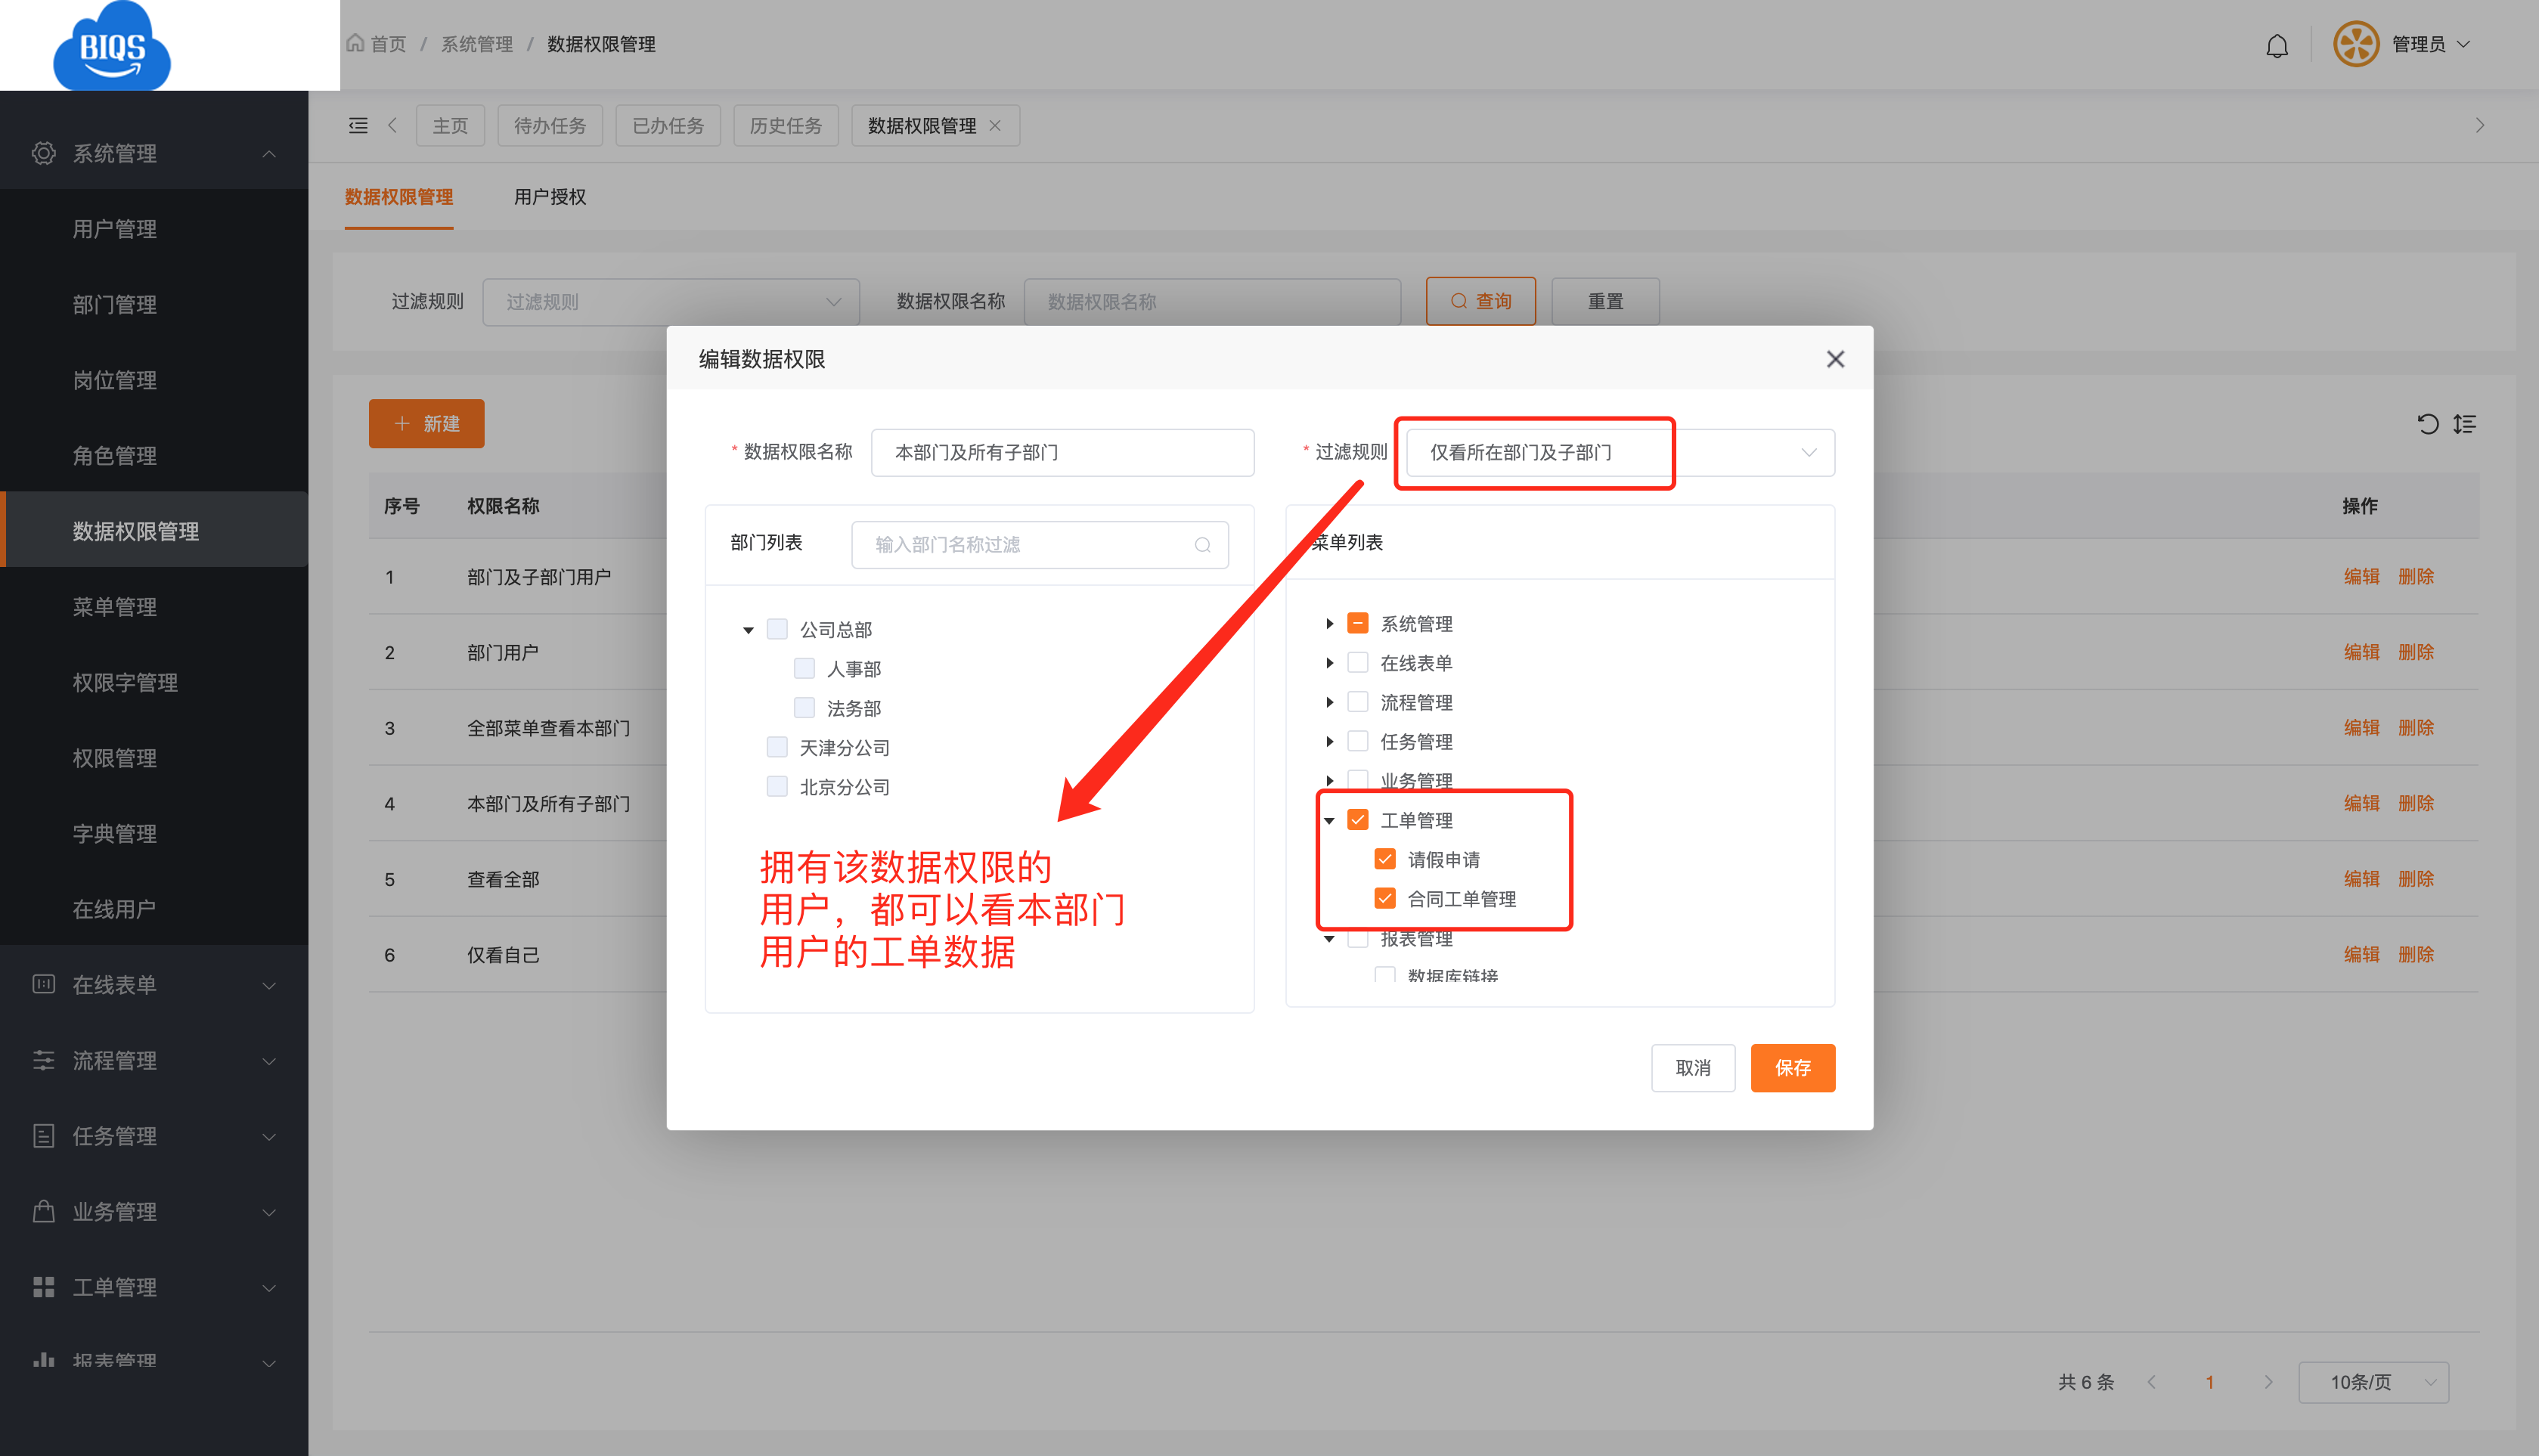Screen dimensions: 2539x1456
Task: Check the 任务管理 menu checkbox
Action: (x=1357, y=741)
